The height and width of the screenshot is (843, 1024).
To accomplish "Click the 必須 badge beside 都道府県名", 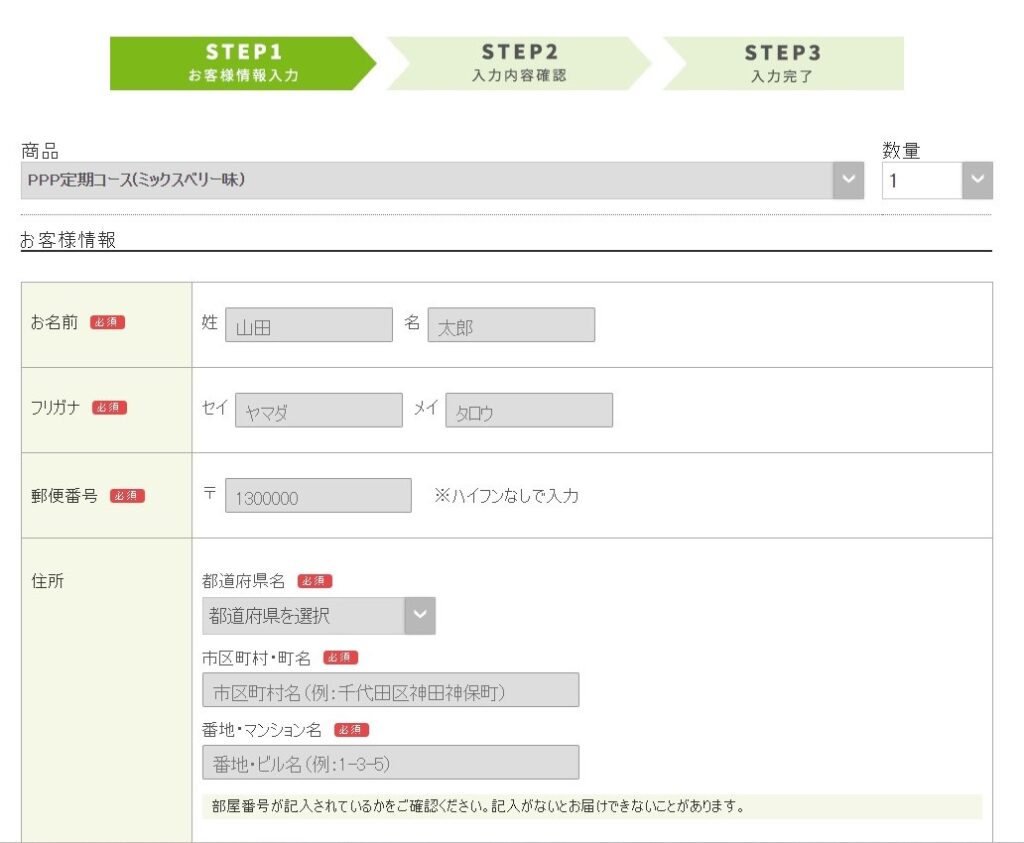I will 315,581.
